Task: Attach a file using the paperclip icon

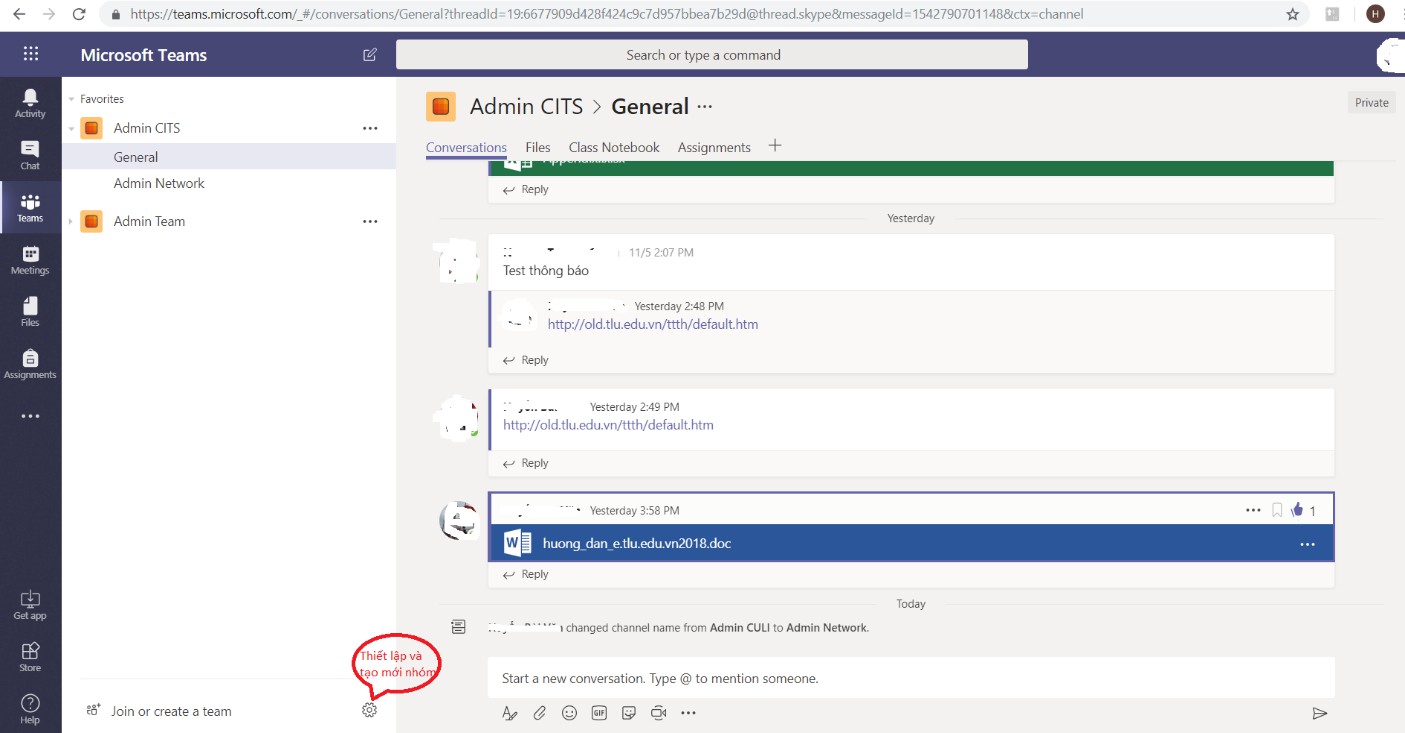Action: click(x=540, y=712)
